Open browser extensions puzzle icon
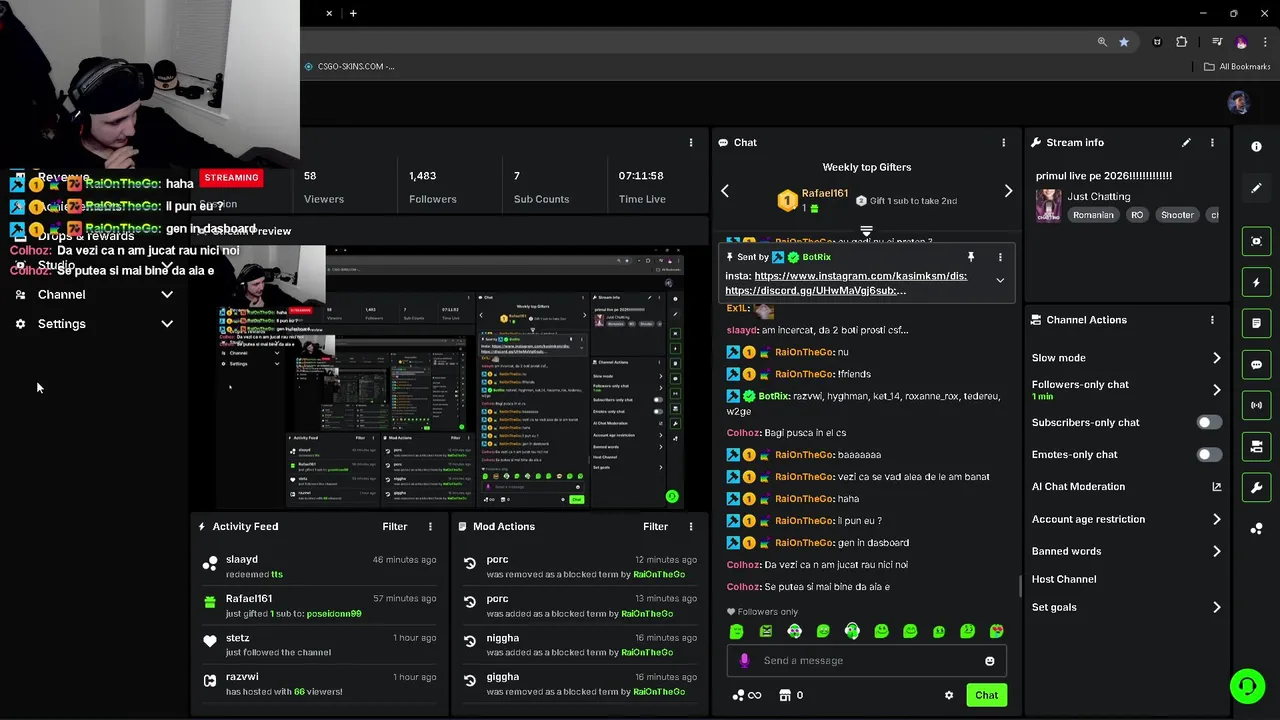Screen dimensions: 1280x720 pos(1182,42)
